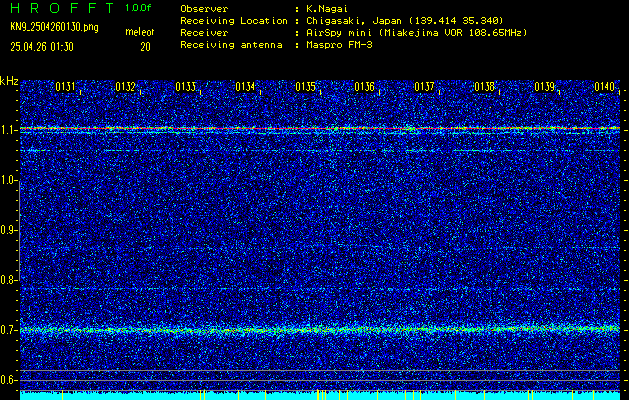Viewport: 629px width, 400px height.
Task: Click the 0.6 kHz axis label
Action: 8,380
